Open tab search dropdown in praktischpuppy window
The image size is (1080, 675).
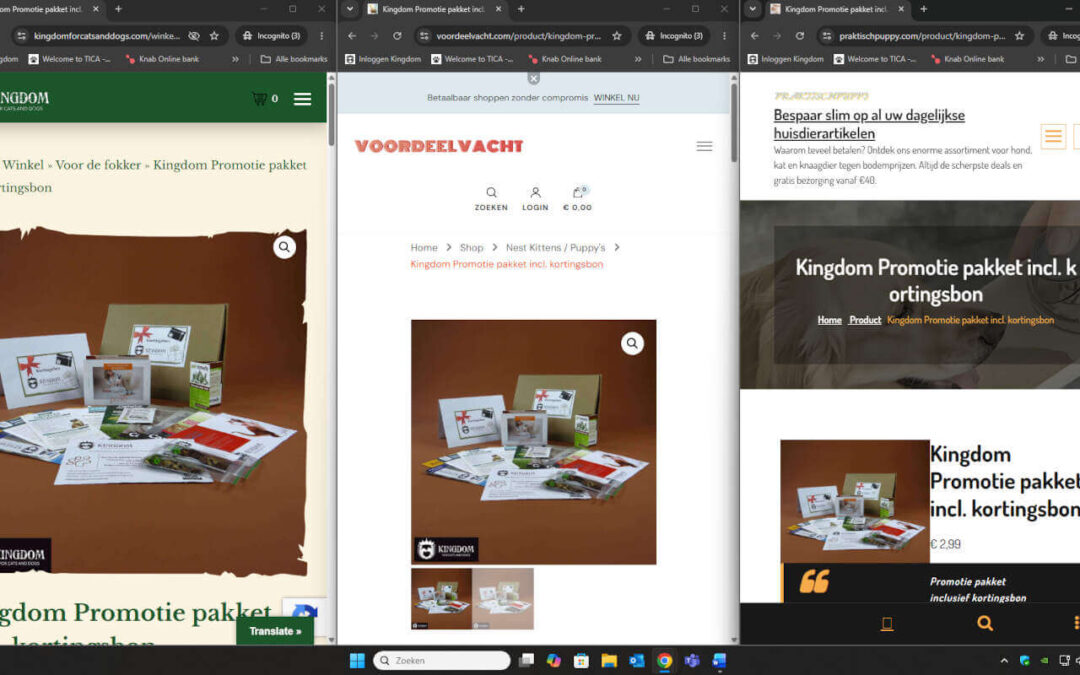click(753, 9)
